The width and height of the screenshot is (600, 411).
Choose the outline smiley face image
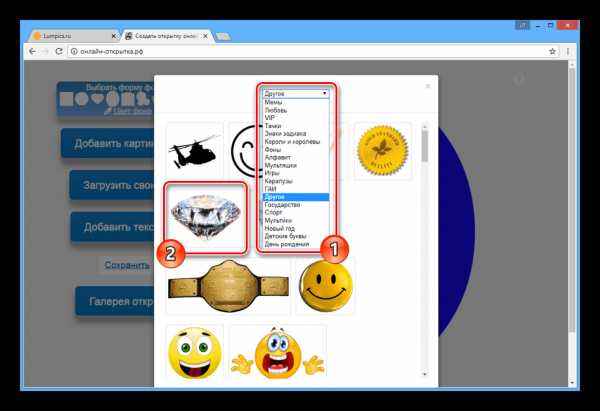click(x=243, y=151)
